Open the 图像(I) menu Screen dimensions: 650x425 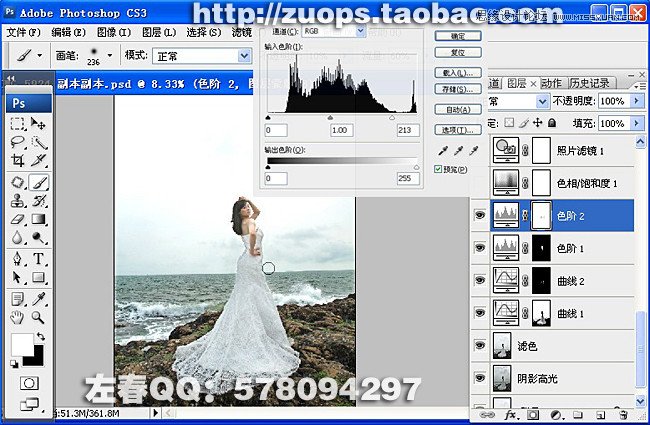[x=114, y=32]
